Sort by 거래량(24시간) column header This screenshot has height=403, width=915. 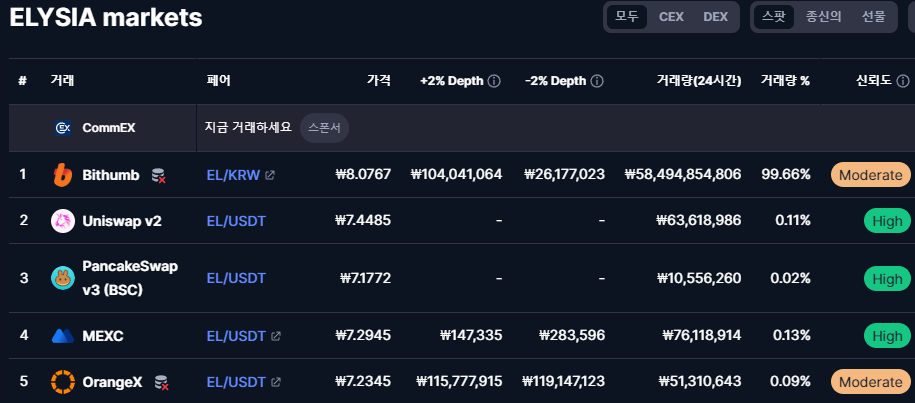click(x=698, y=81)
